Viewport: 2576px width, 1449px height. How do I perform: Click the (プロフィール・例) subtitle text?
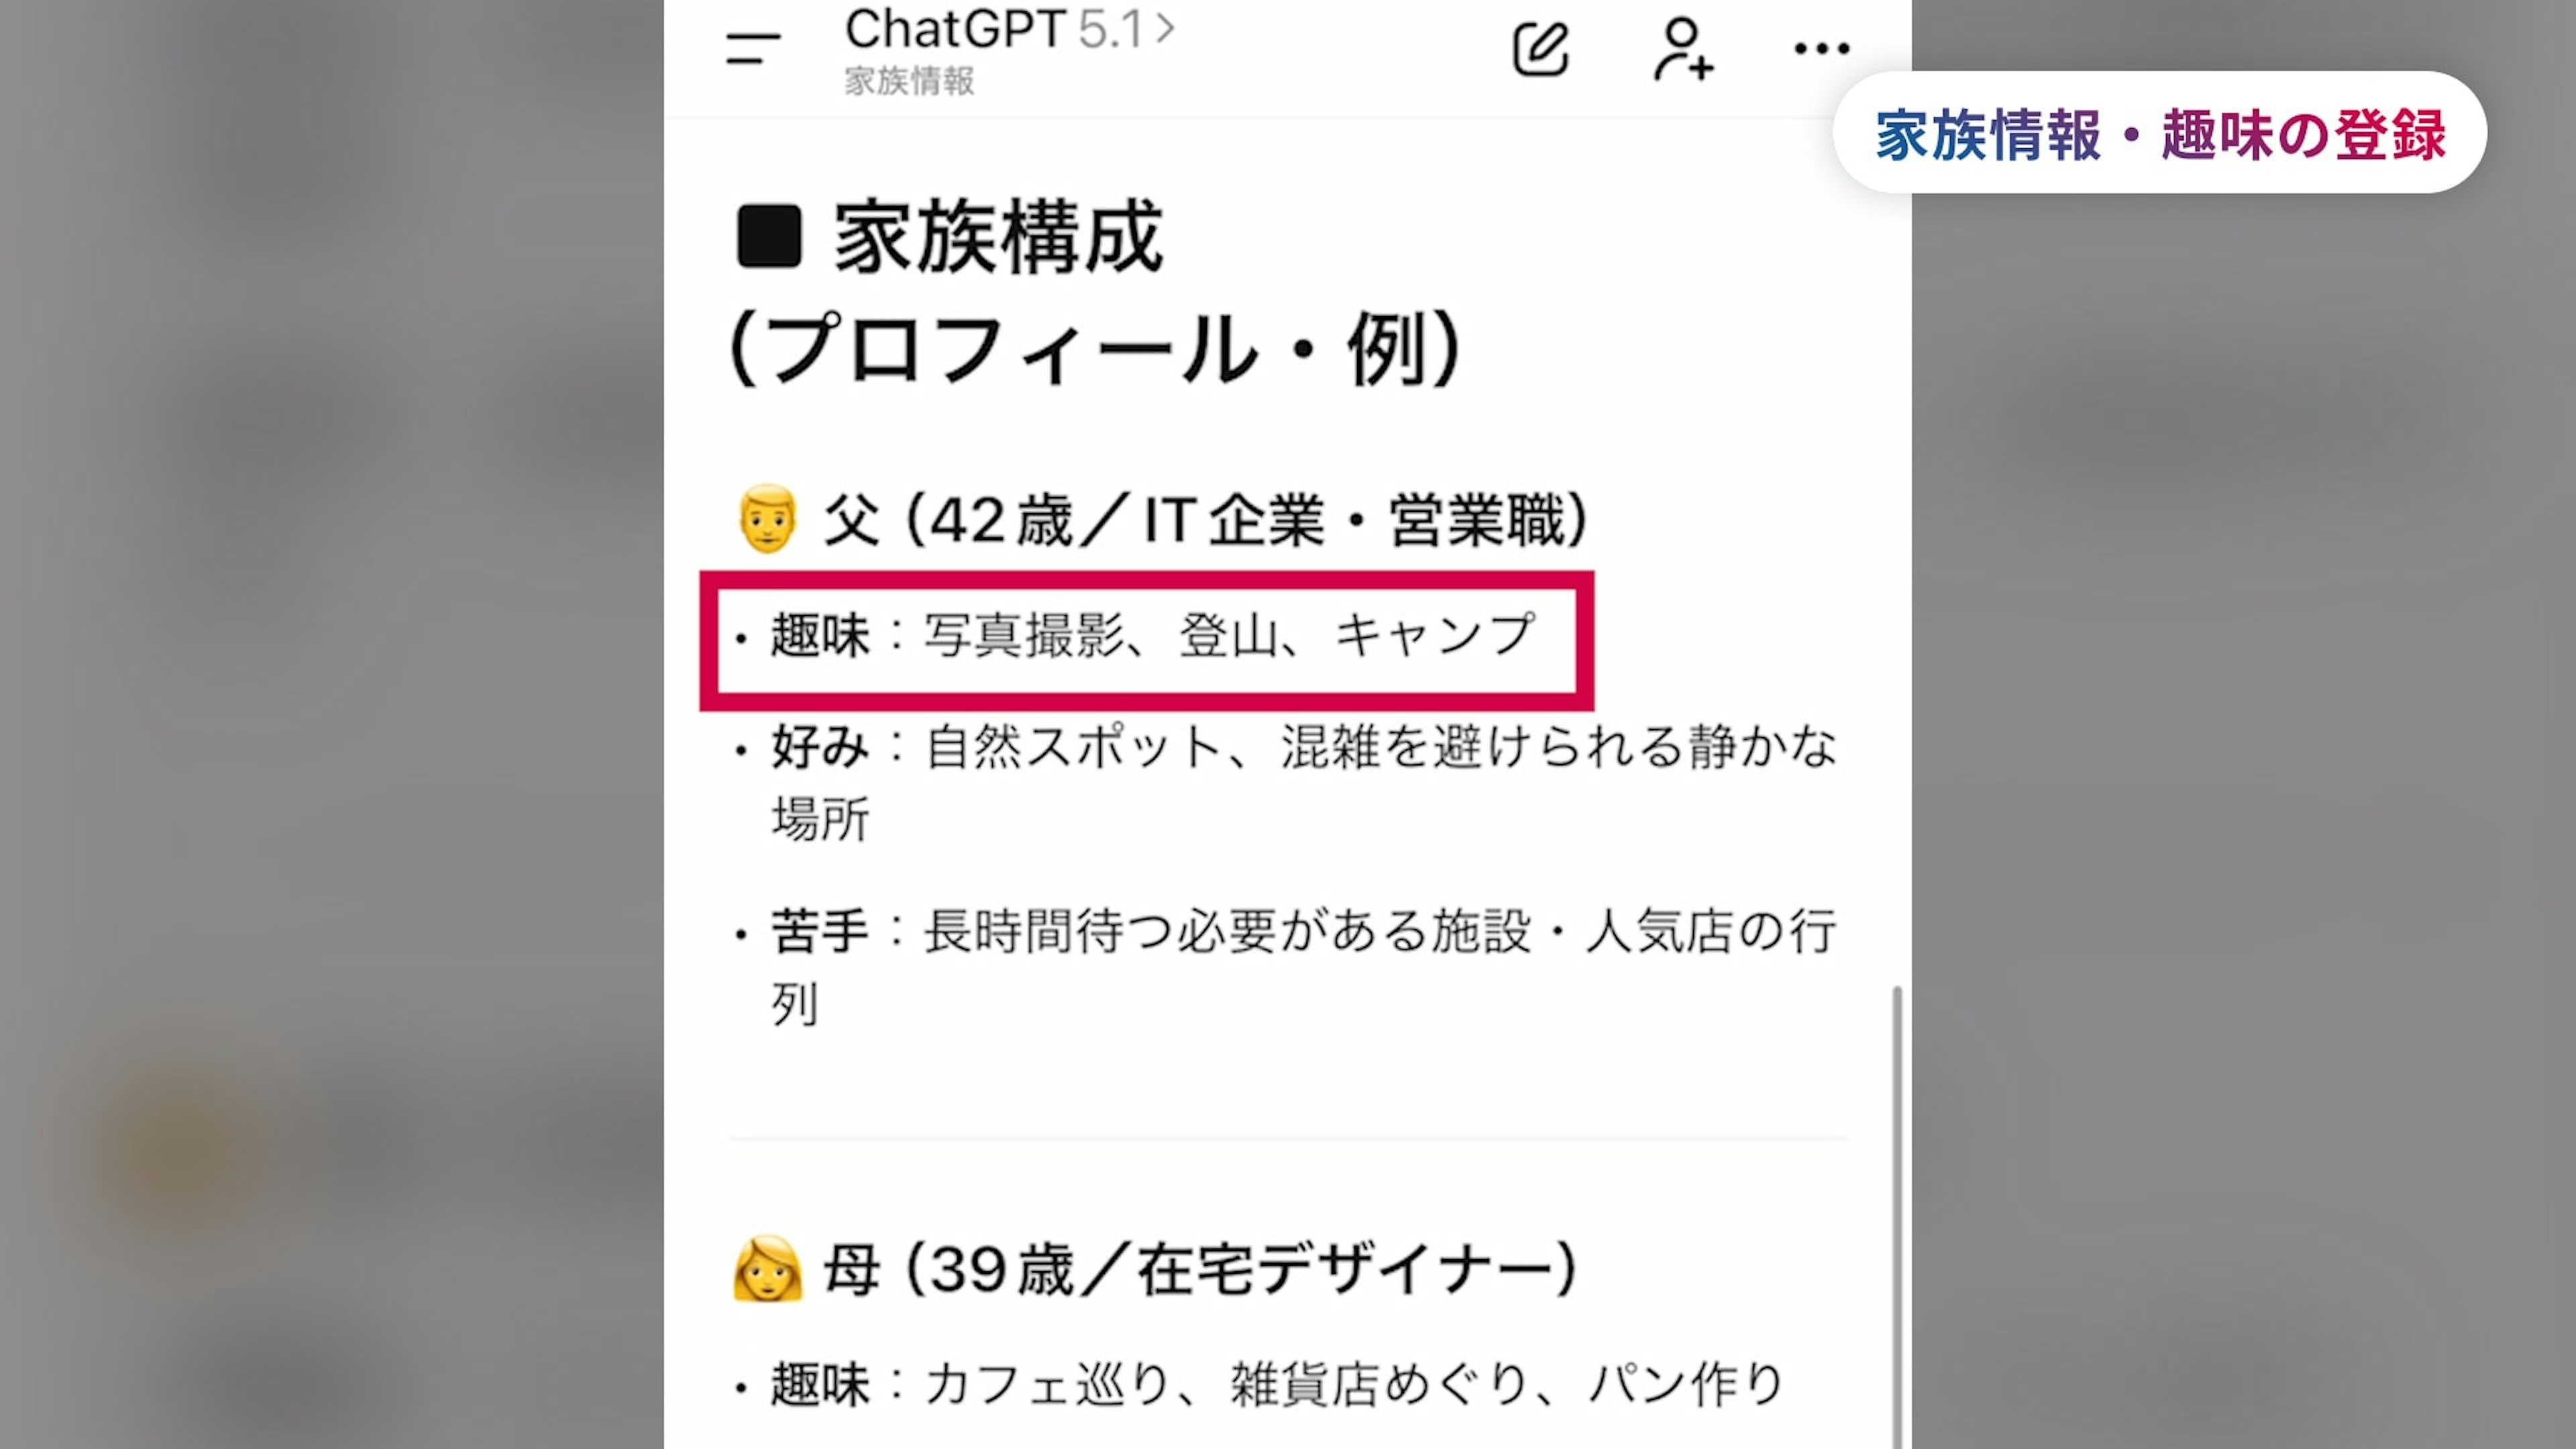1096,350
